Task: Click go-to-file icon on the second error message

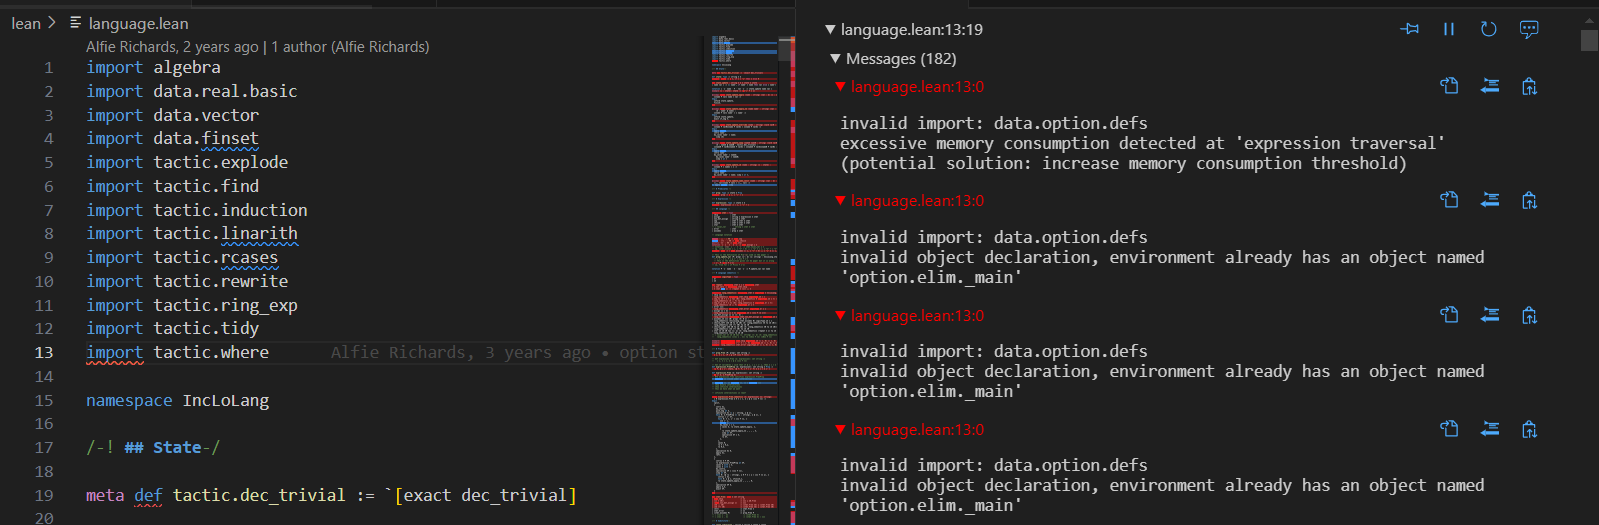Action: [x=1449, y=200]
